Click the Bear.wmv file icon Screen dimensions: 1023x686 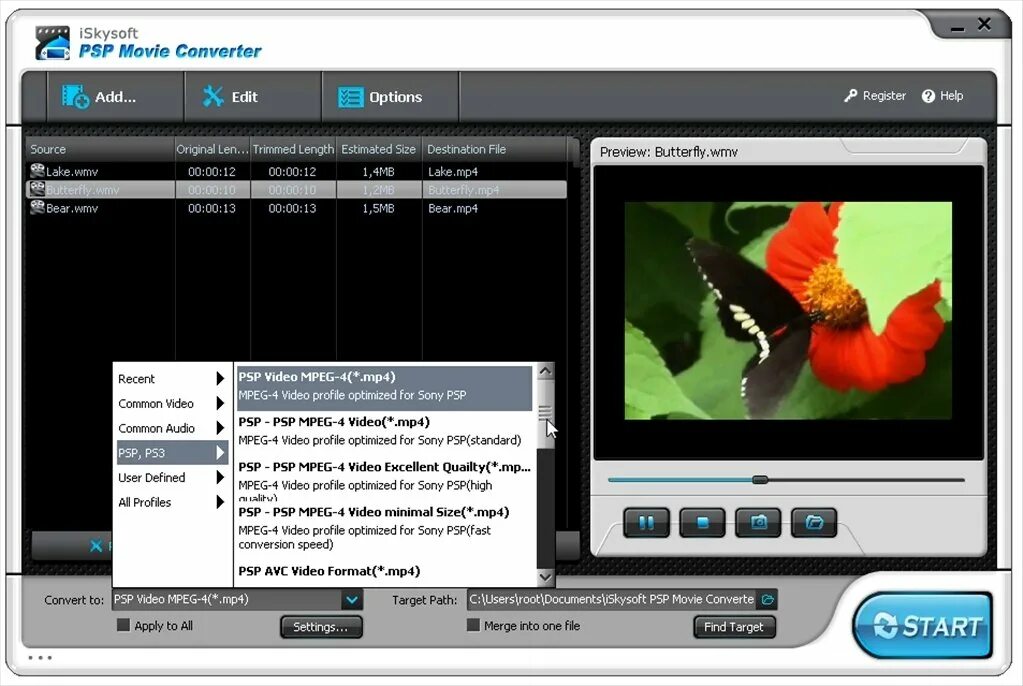[37, 208]
